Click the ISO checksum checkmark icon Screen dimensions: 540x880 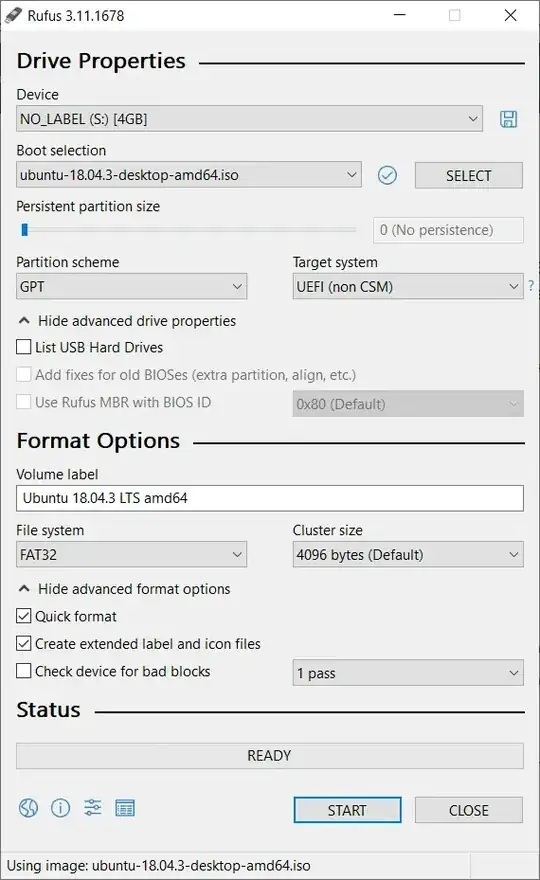pyautogui.click(x=387, y=175)
